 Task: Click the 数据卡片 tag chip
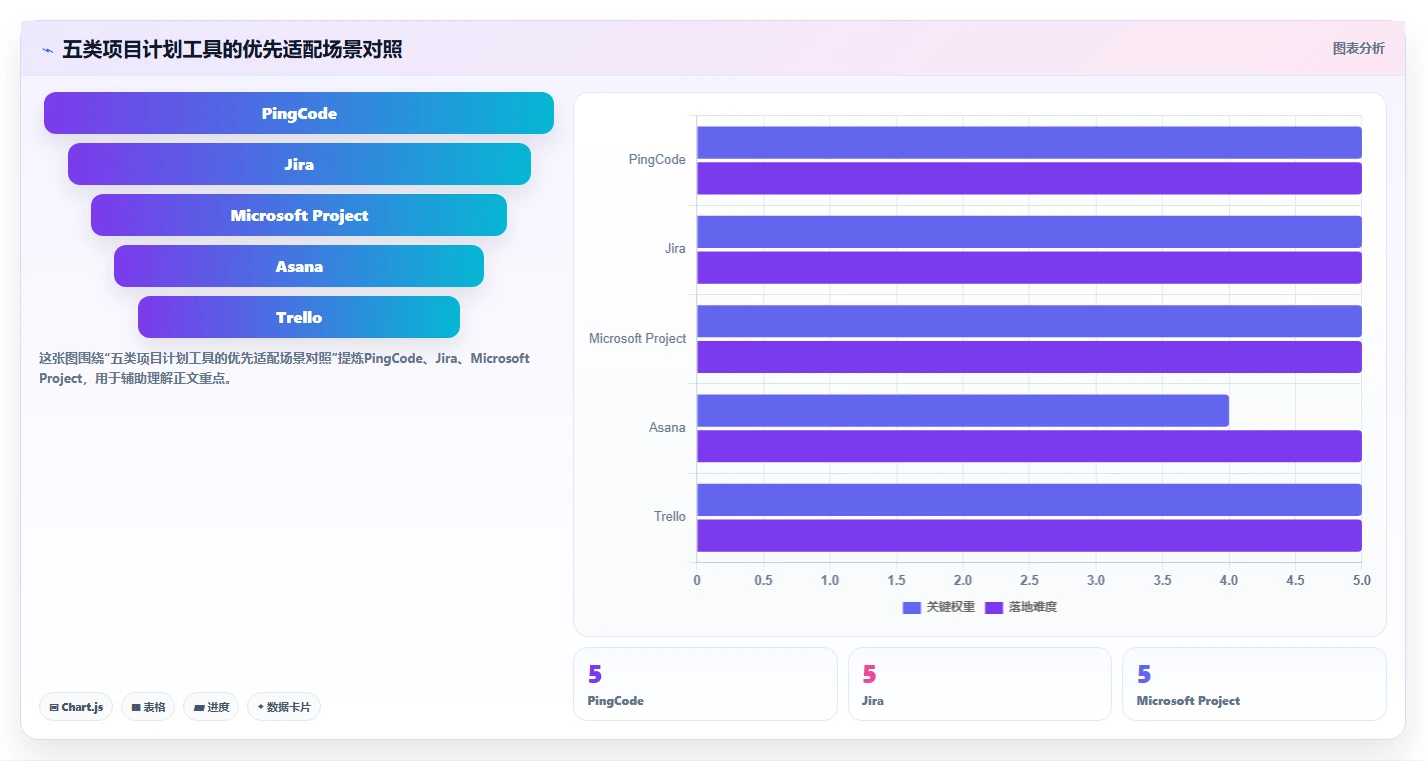284,707
